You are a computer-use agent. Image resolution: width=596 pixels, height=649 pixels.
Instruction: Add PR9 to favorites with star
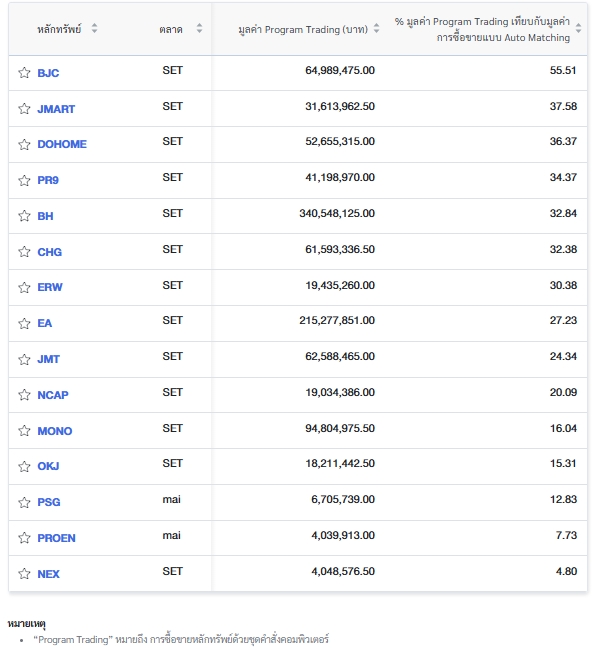coord(24,180)
